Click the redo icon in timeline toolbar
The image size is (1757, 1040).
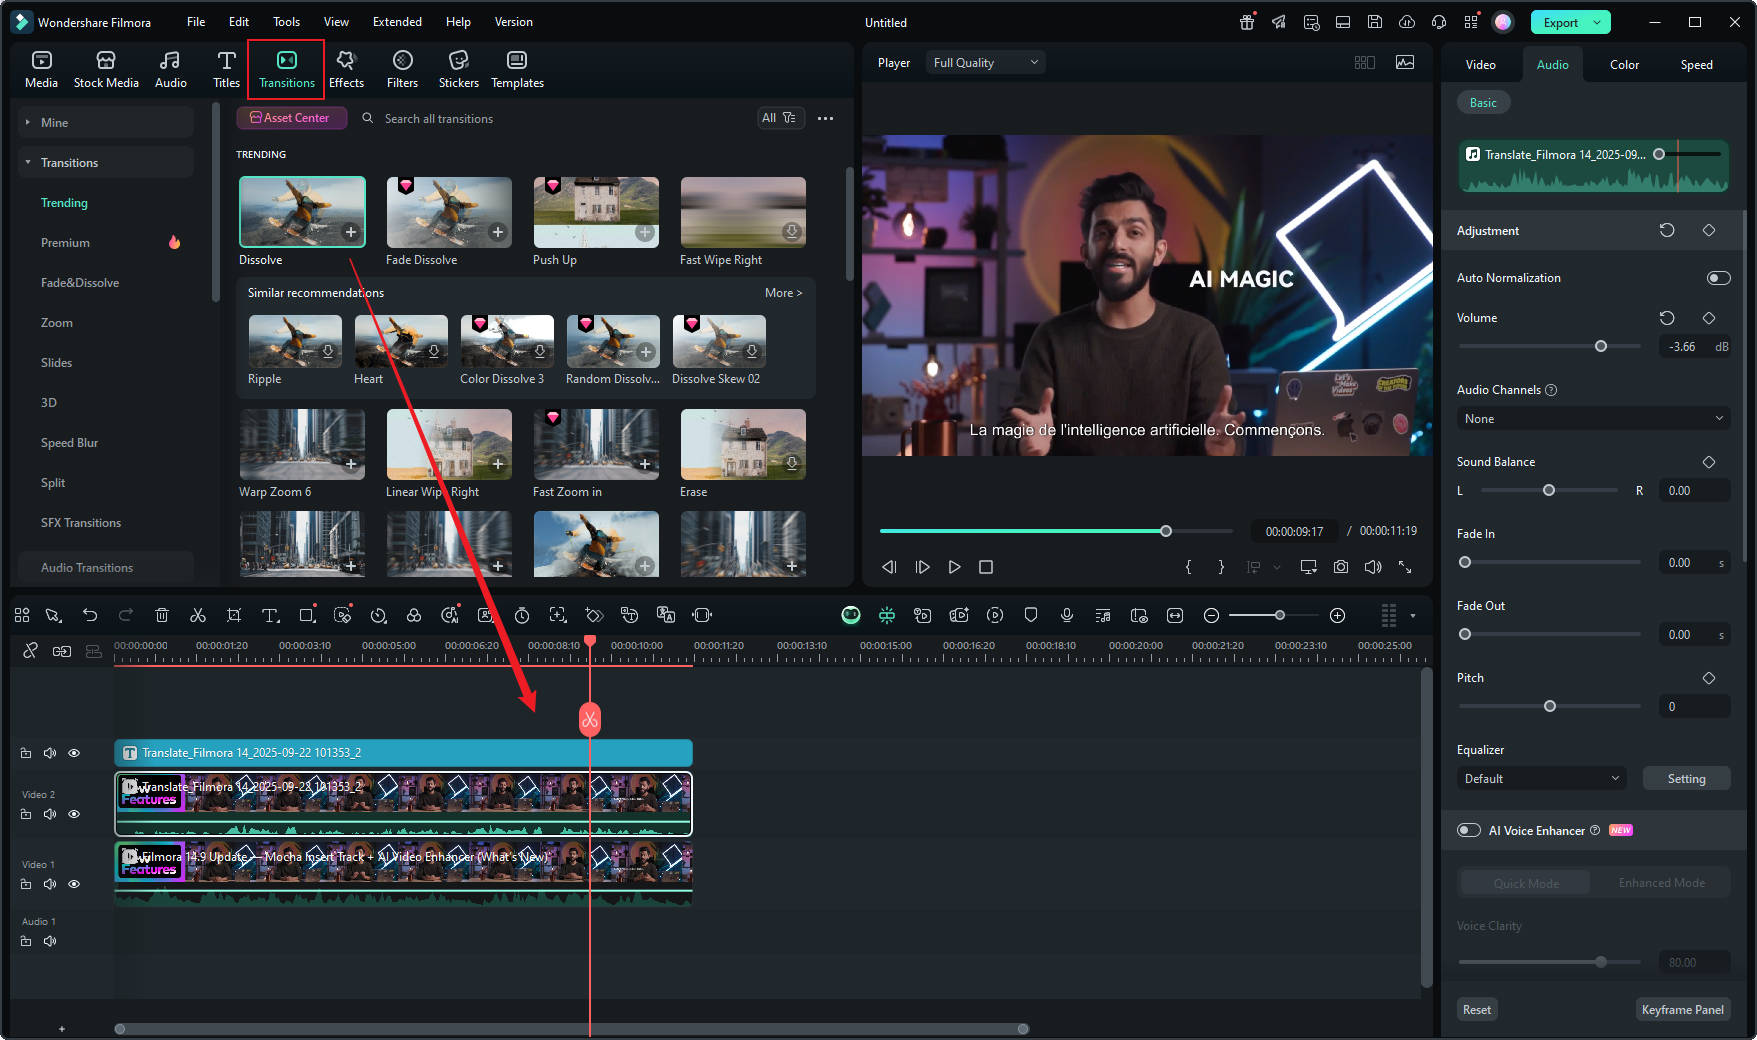(x=126, y=615)
